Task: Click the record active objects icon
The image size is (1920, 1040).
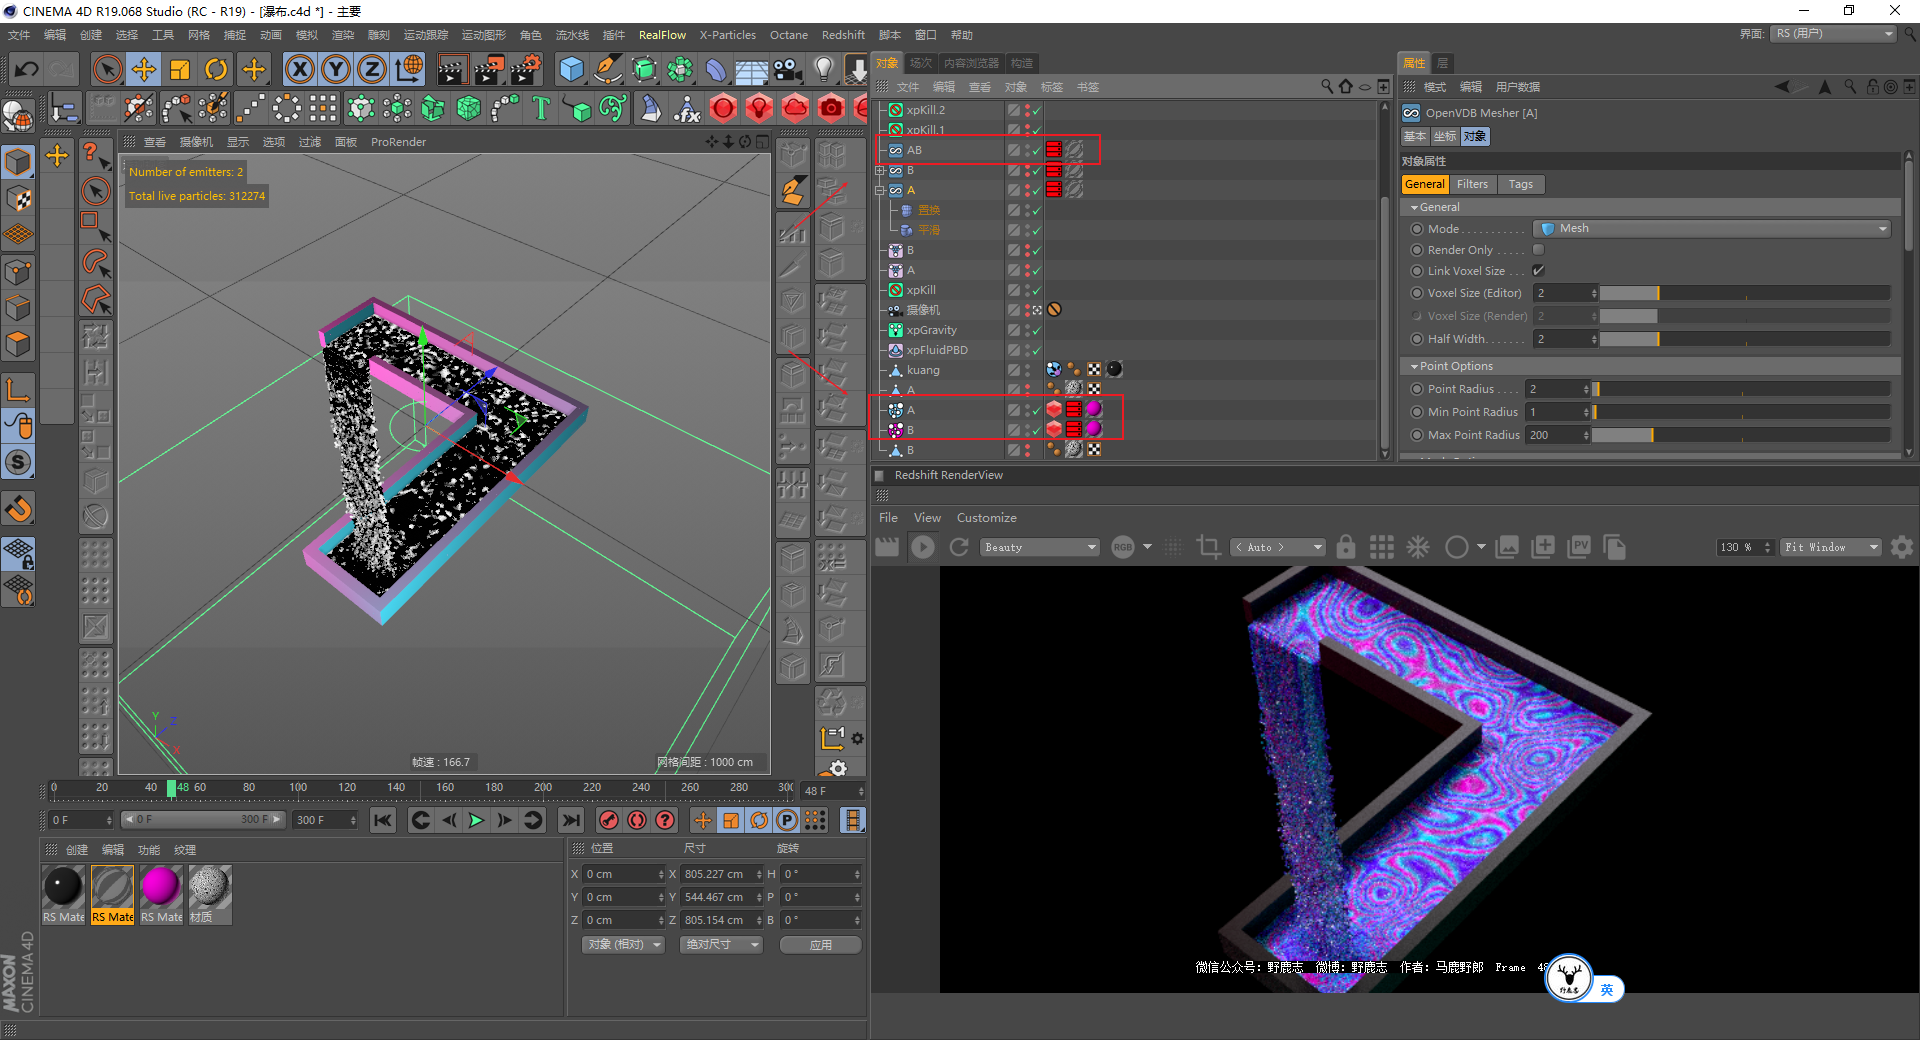Action: point(608,820)
